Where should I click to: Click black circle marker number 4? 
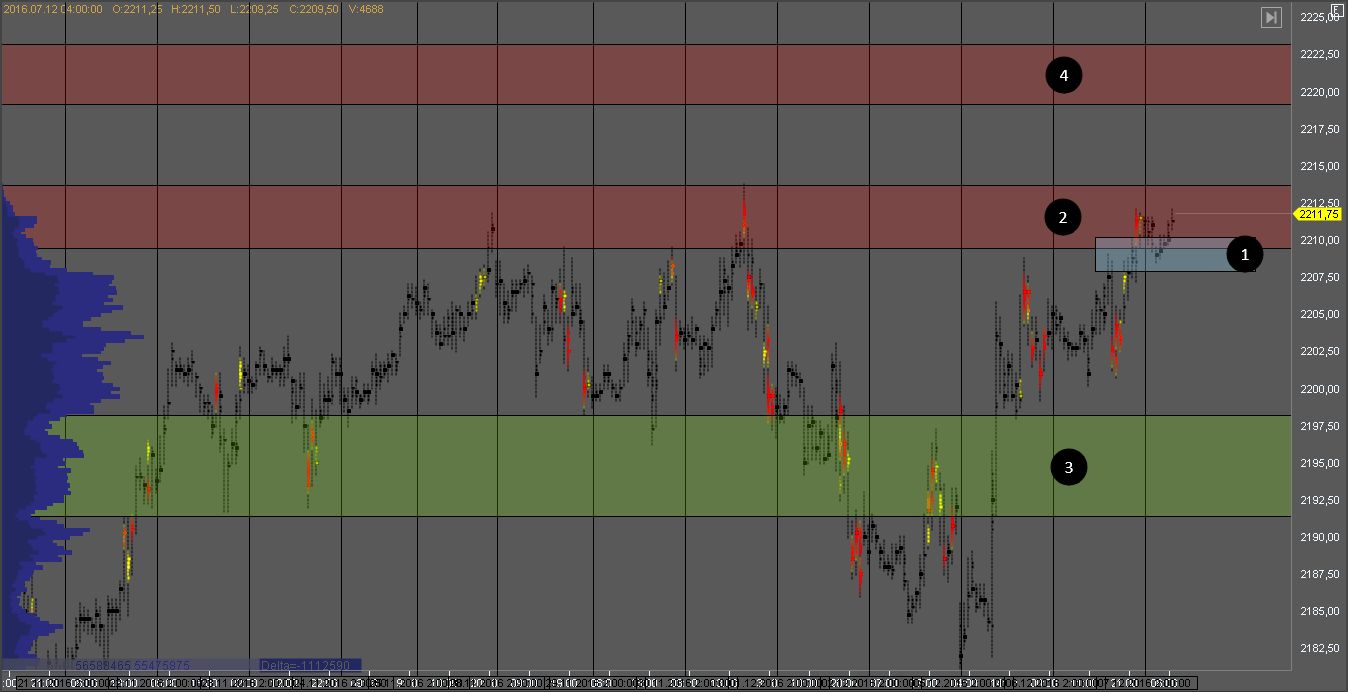click(1064, 75)
